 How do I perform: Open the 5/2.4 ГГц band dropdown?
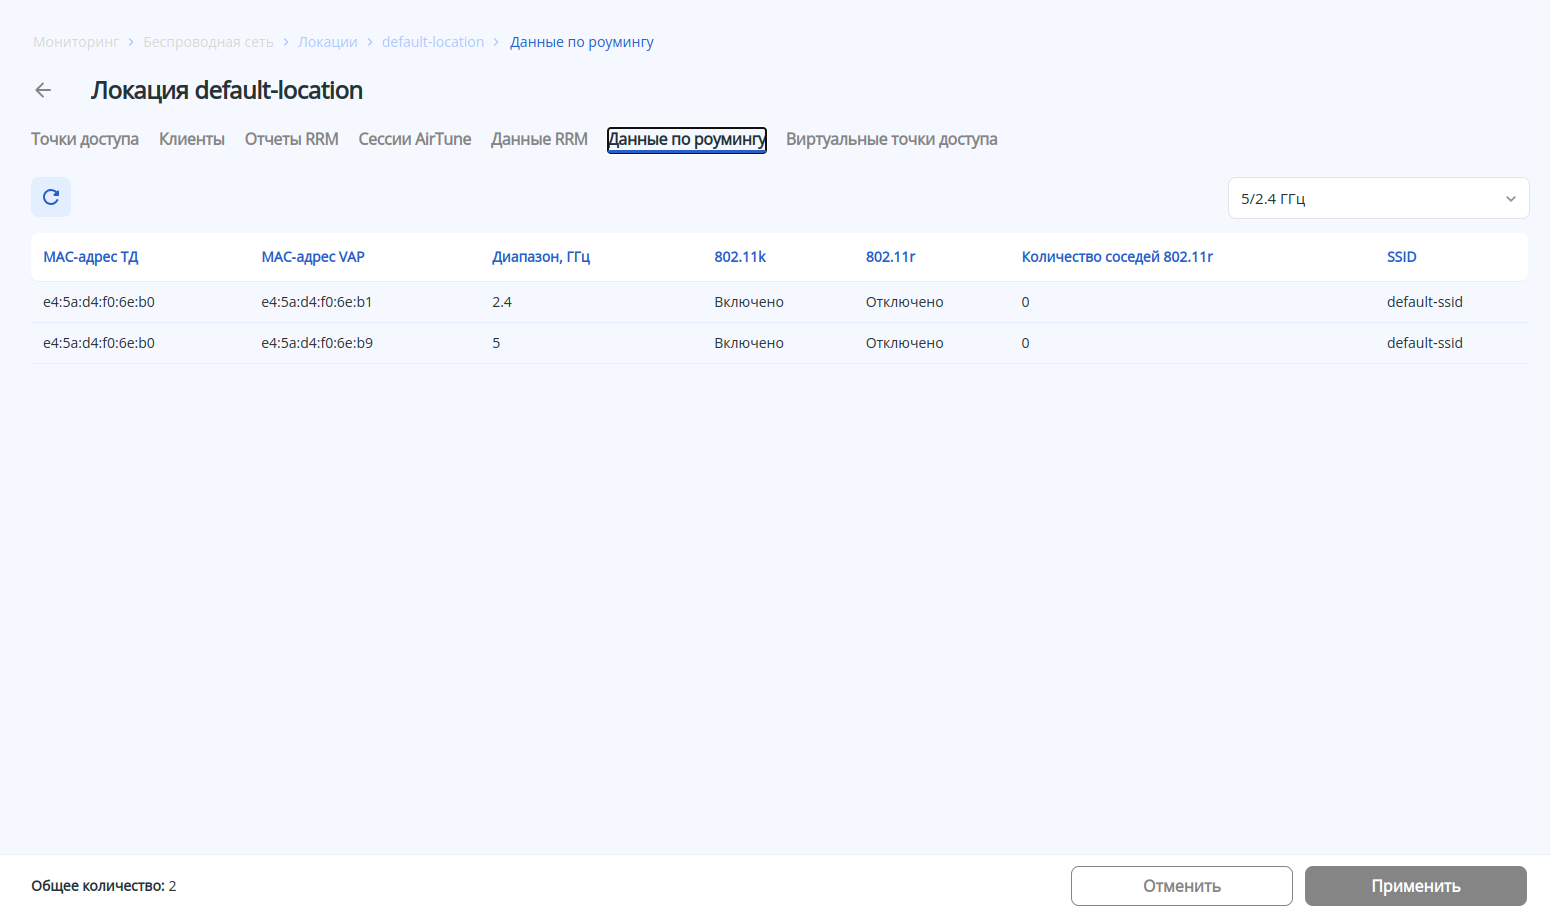(x=1378, y=198)
